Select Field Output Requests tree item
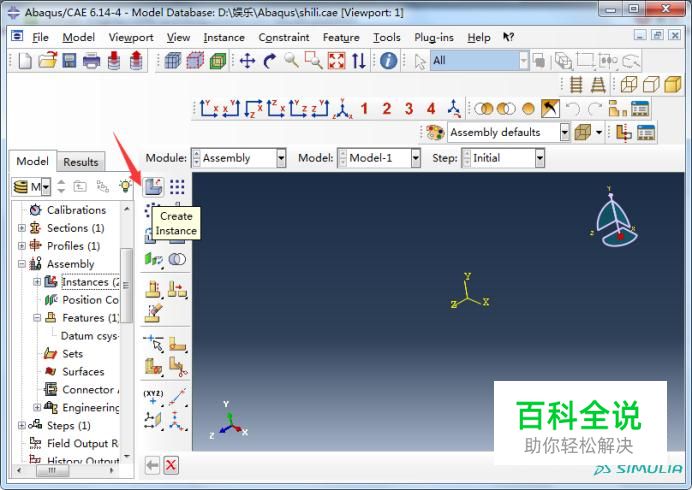This screenshot has height=490, width=692. [x=83, y=443]
